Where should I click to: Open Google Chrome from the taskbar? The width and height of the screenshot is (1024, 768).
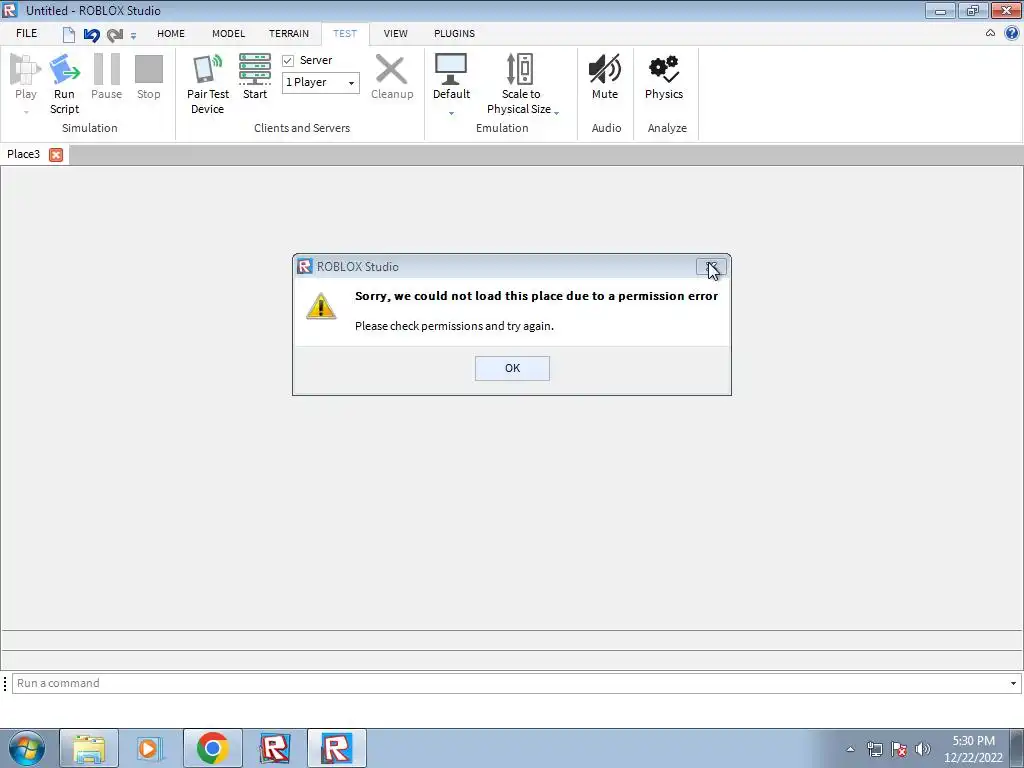click(212, 748)
